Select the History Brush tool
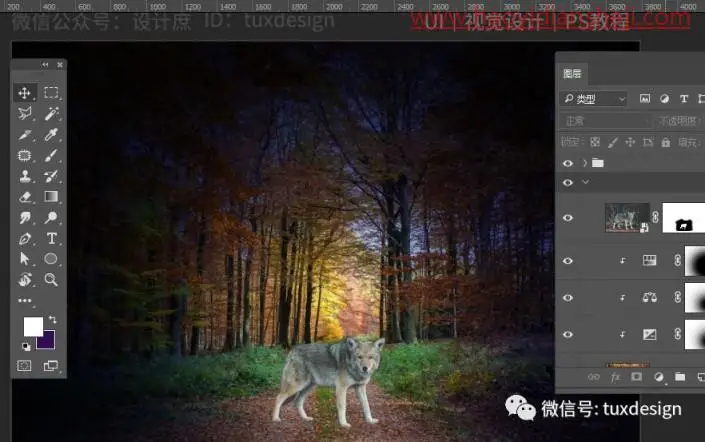This screenshot has height=442, width=705. (51, 176)
